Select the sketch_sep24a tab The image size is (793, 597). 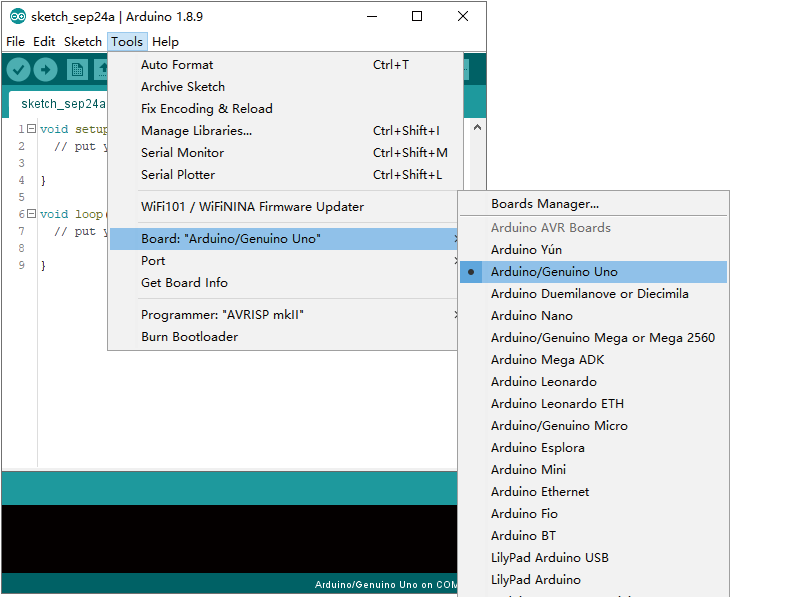coord(63,104)
